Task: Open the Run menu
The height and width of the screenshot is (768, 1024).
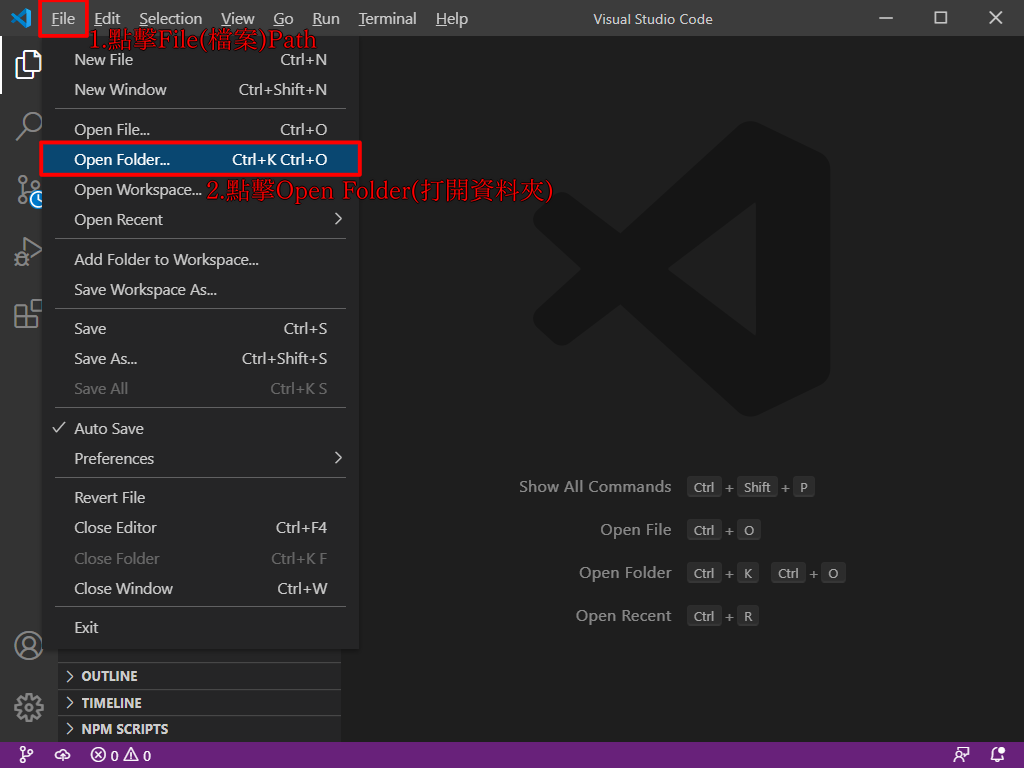Action: (x=325, y=19)
